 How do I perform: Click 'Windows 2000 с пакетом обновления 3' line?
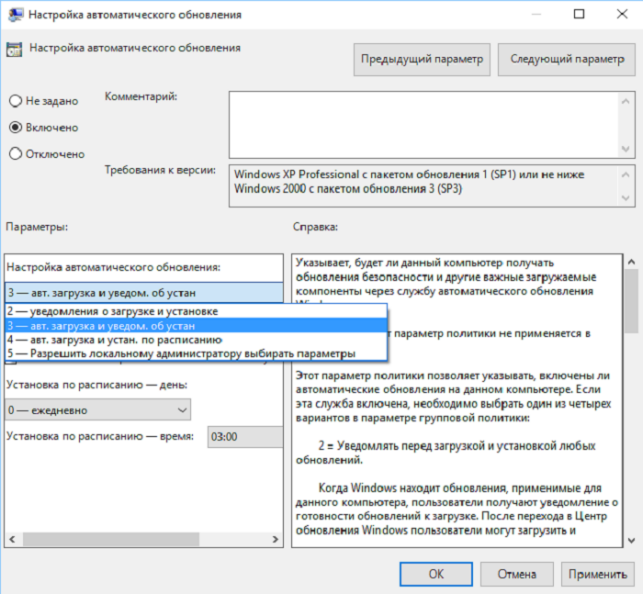coord(348,189)
